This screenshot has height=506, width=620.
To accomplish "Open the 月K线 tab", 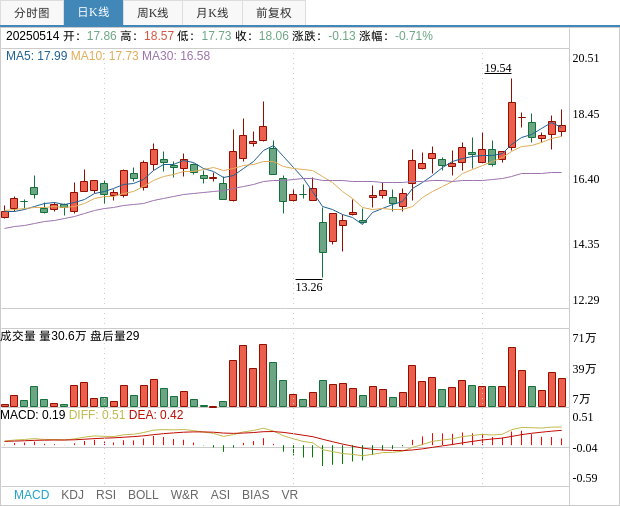I will click(212, 13).
